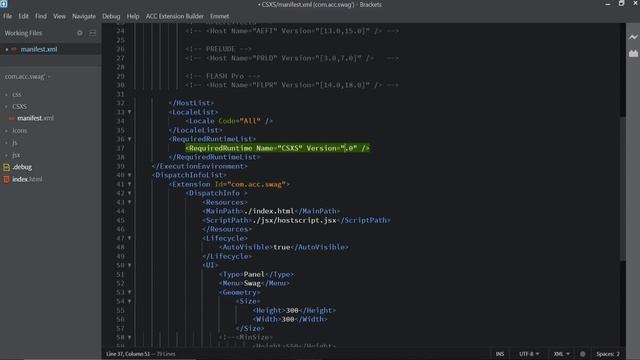
Task: Collapse the CSXS folder
Action: click(19, 107)
